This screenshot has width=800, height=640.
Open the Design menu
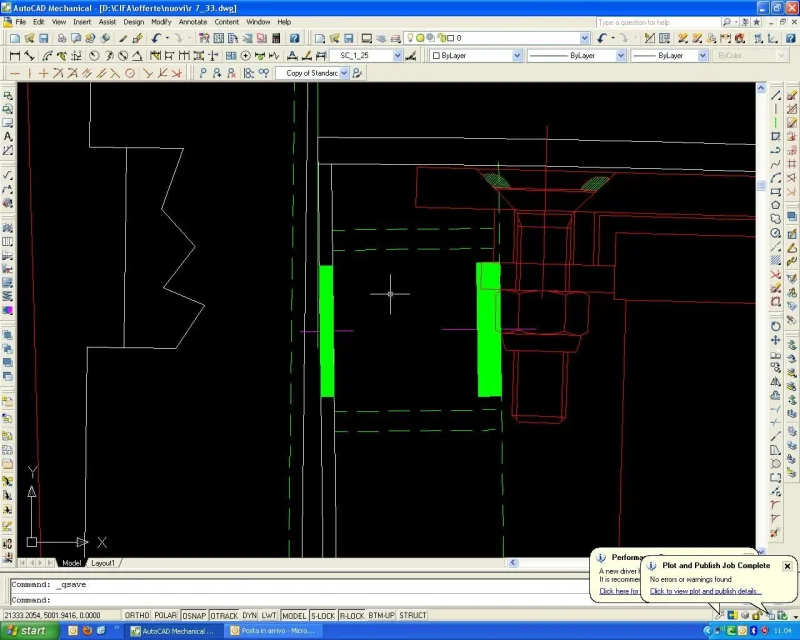coord(134,22)
